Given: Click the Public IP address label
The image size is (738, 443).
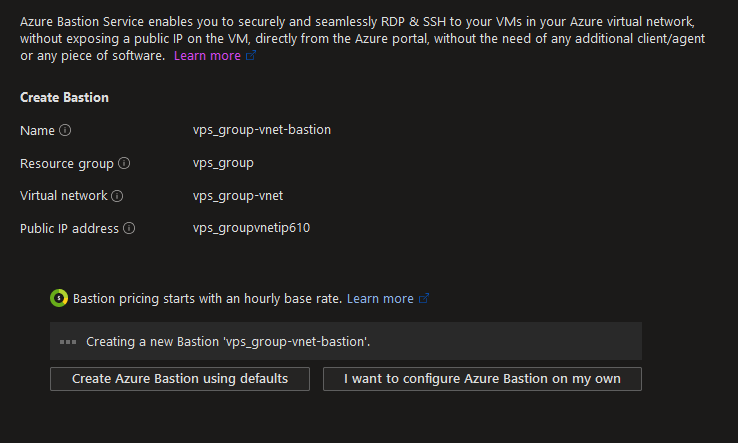Looking at the screenshot, I should pos(69,229).
